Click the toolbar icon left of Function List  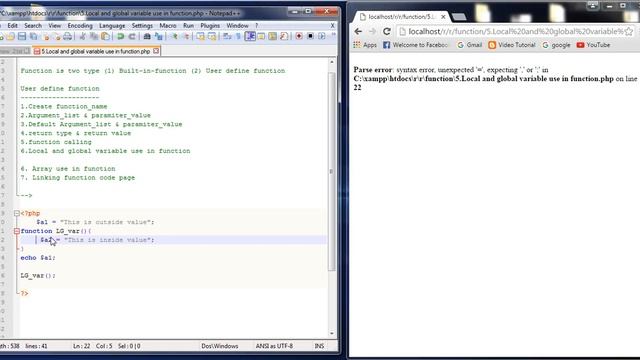click(272, 37)
